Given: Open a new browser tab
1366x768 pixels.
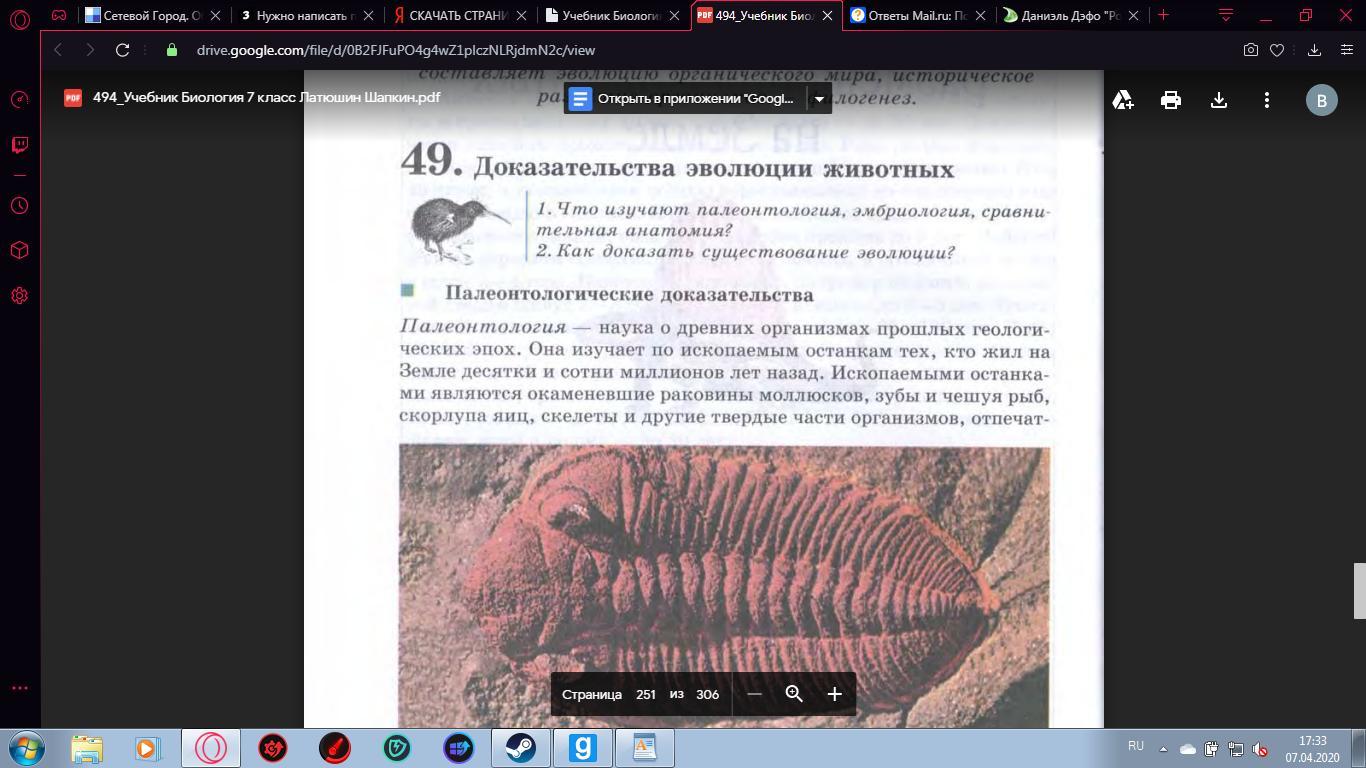Looking at the screenshot, I should click(1163, 15).
